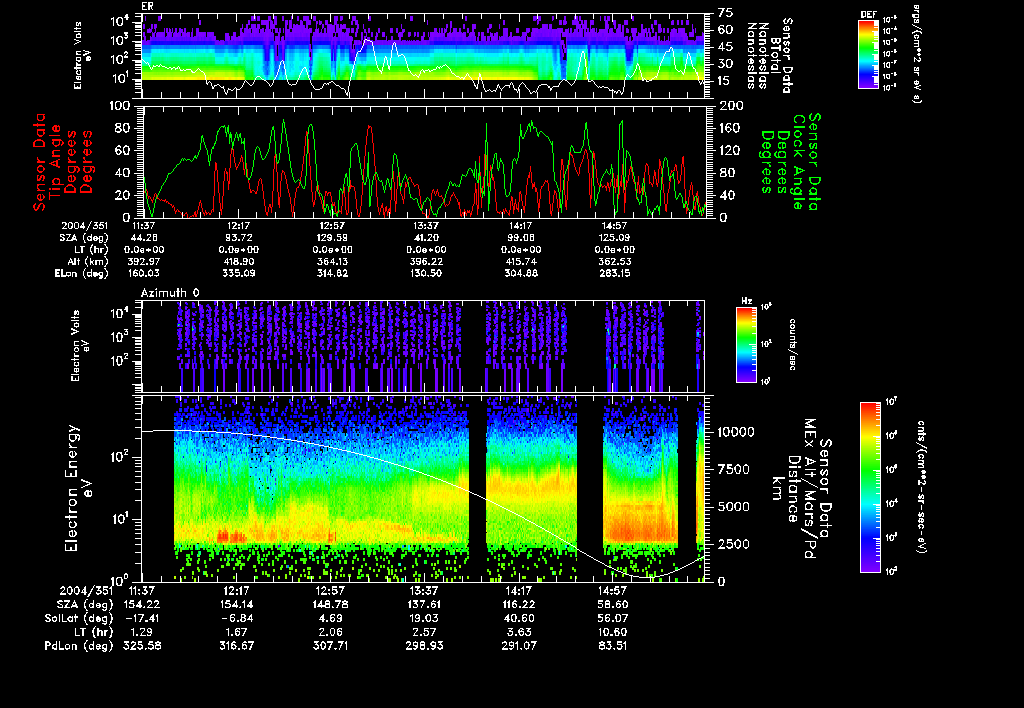1024x708 pixels.
Task: Click the Hz counts/sec color bar
Action: pyautogui.click(x=746, y=345)
